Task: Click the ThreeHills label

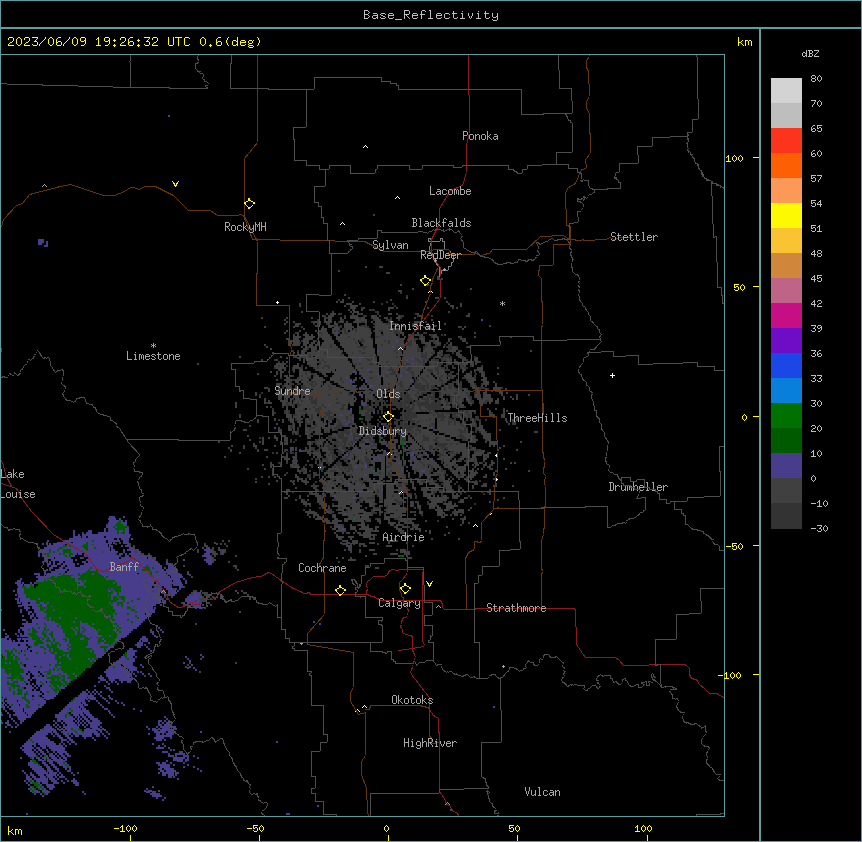Action: [537, 418]
